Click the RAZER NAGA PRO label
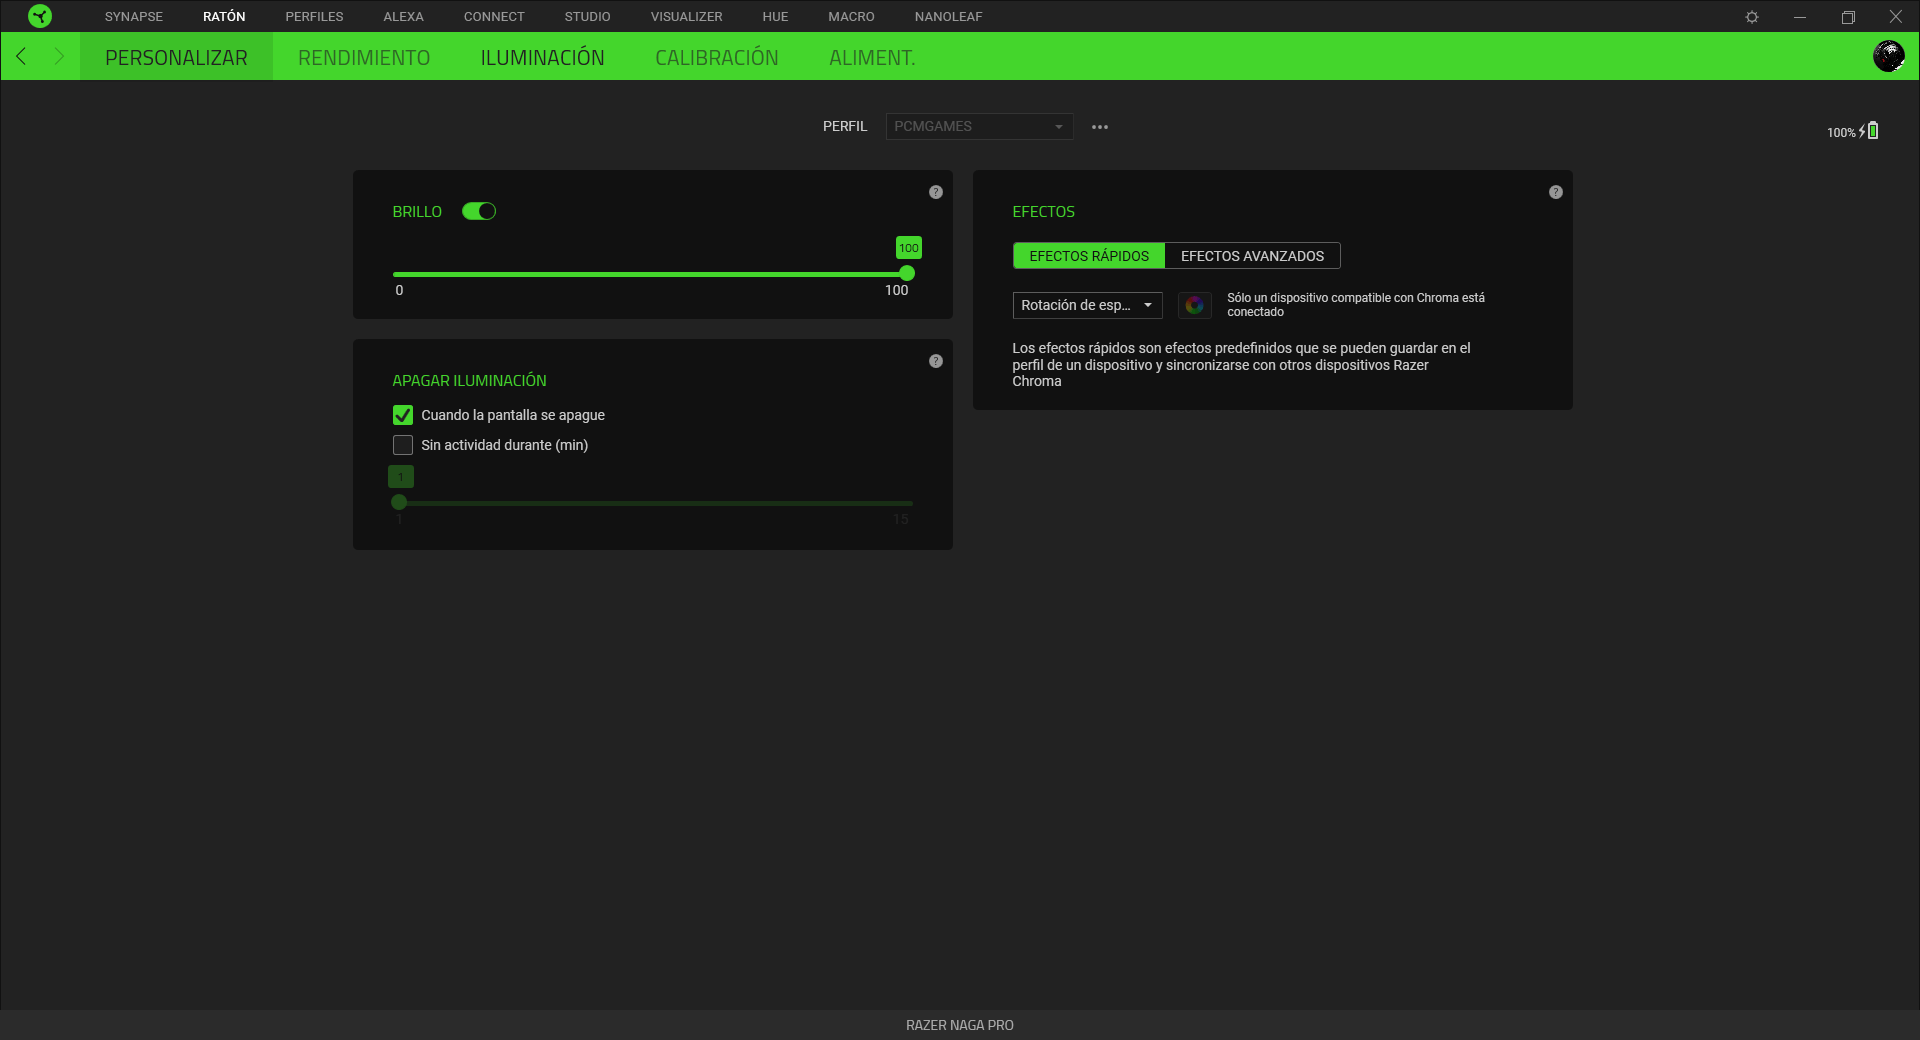Screen dimensions: 1920x1040 click(x=959, y=1025)
